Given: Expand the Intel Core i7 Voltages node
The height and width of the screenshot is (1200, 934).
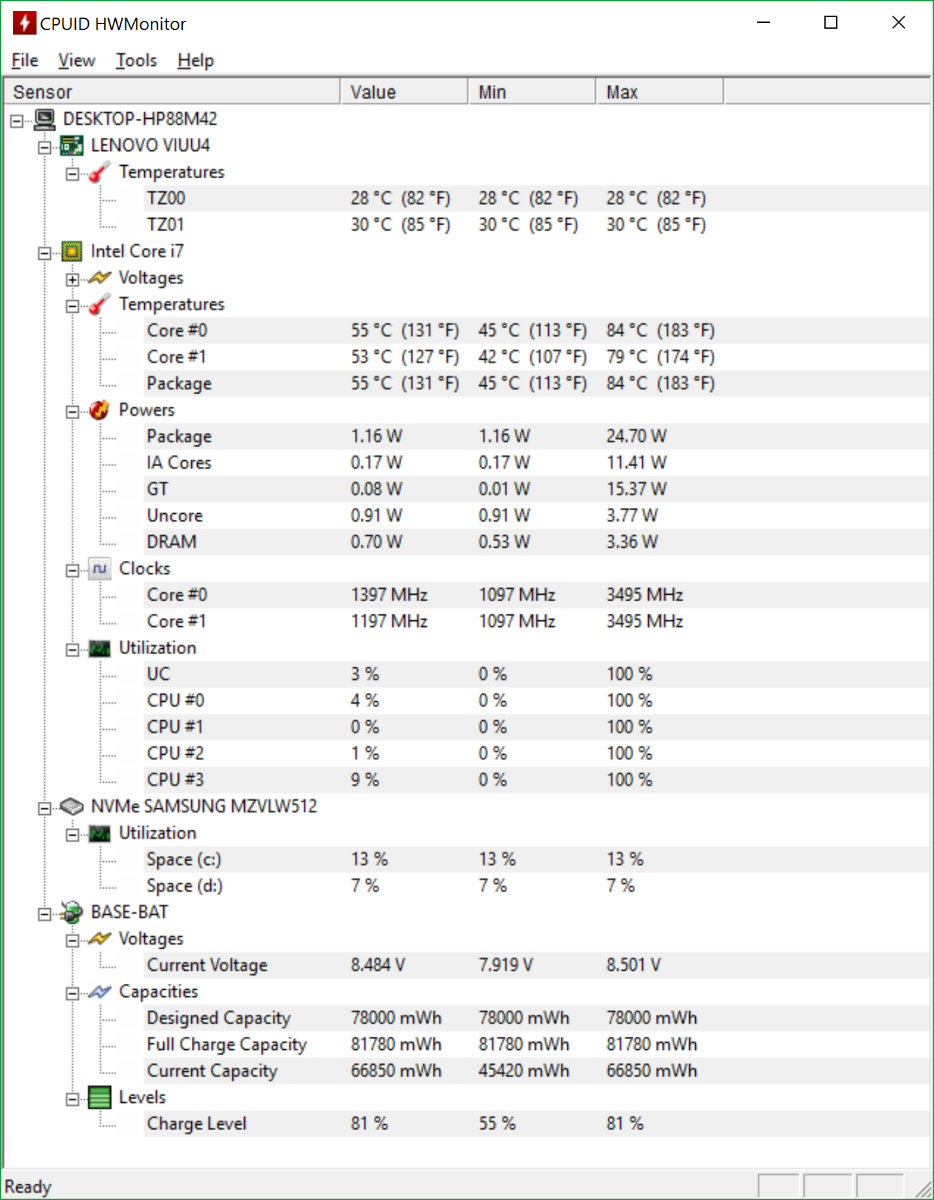Looking at the screenshot, I should tap(72, 278).
